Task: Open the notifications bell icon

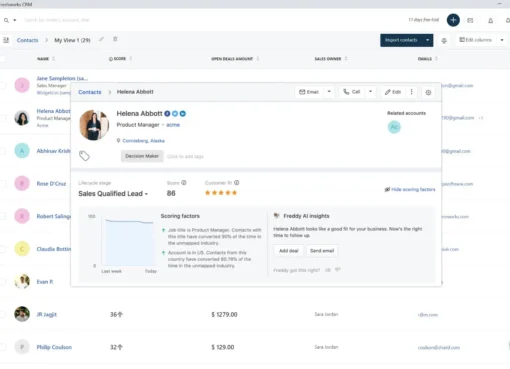Action: tap(490, 21)
